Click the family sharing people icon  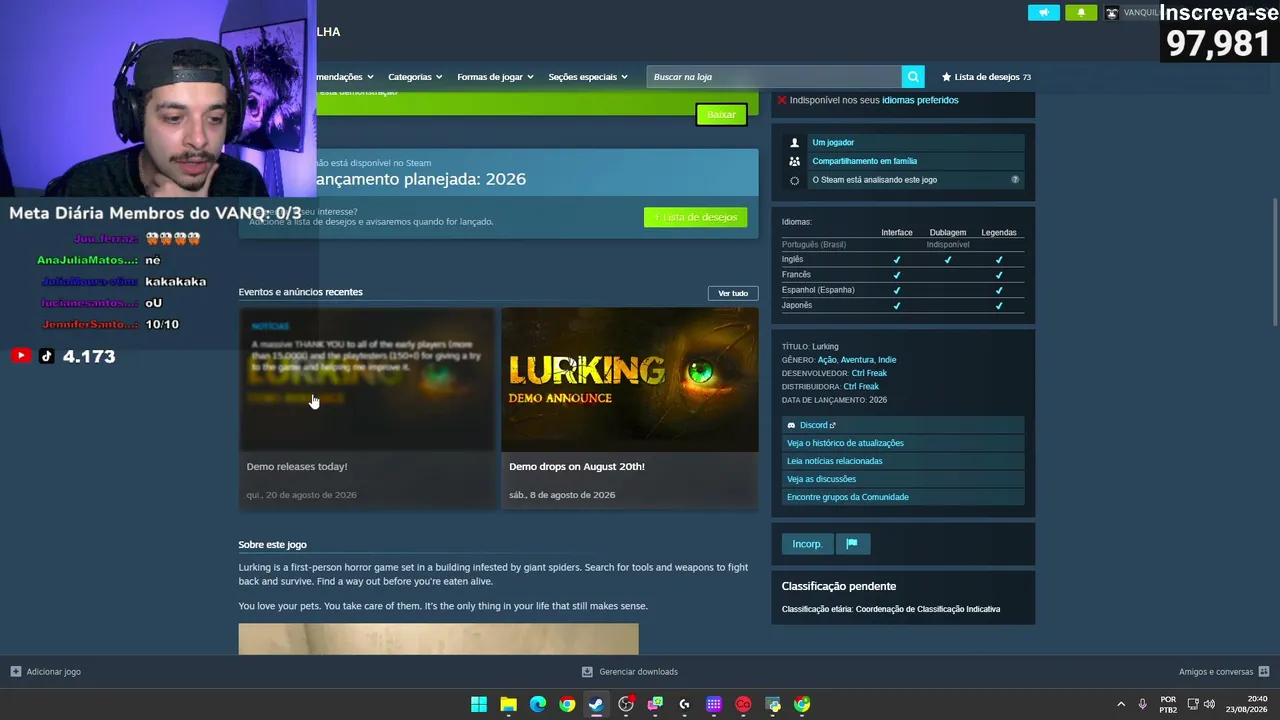[x=794, y=161]
